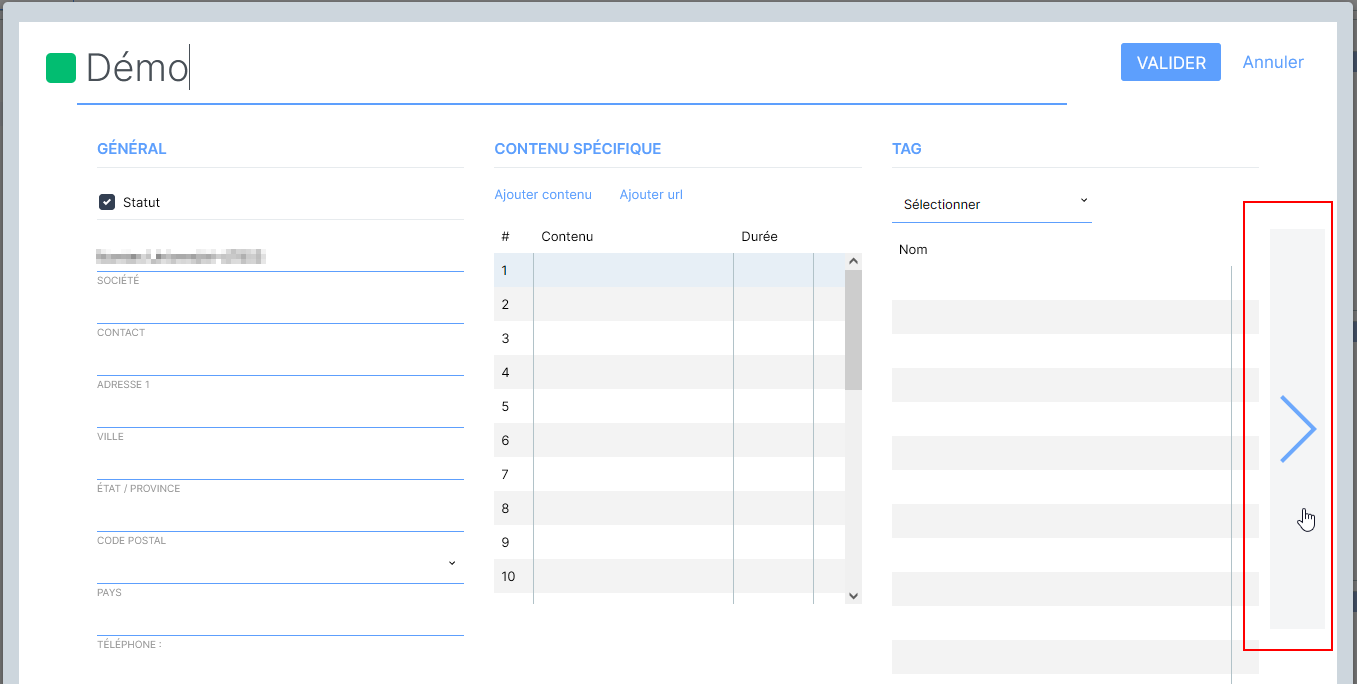Click the VALIDER button
1357x684 pixels.
point(1170,62)
